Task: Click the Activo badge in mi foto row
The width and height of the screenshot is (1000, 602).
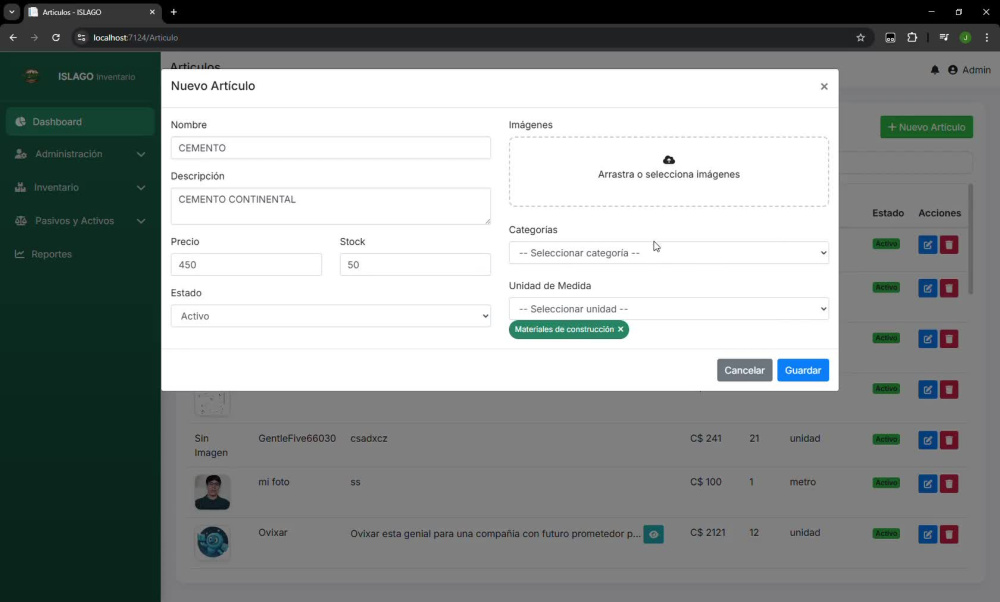Action: (x=886, y=483)
